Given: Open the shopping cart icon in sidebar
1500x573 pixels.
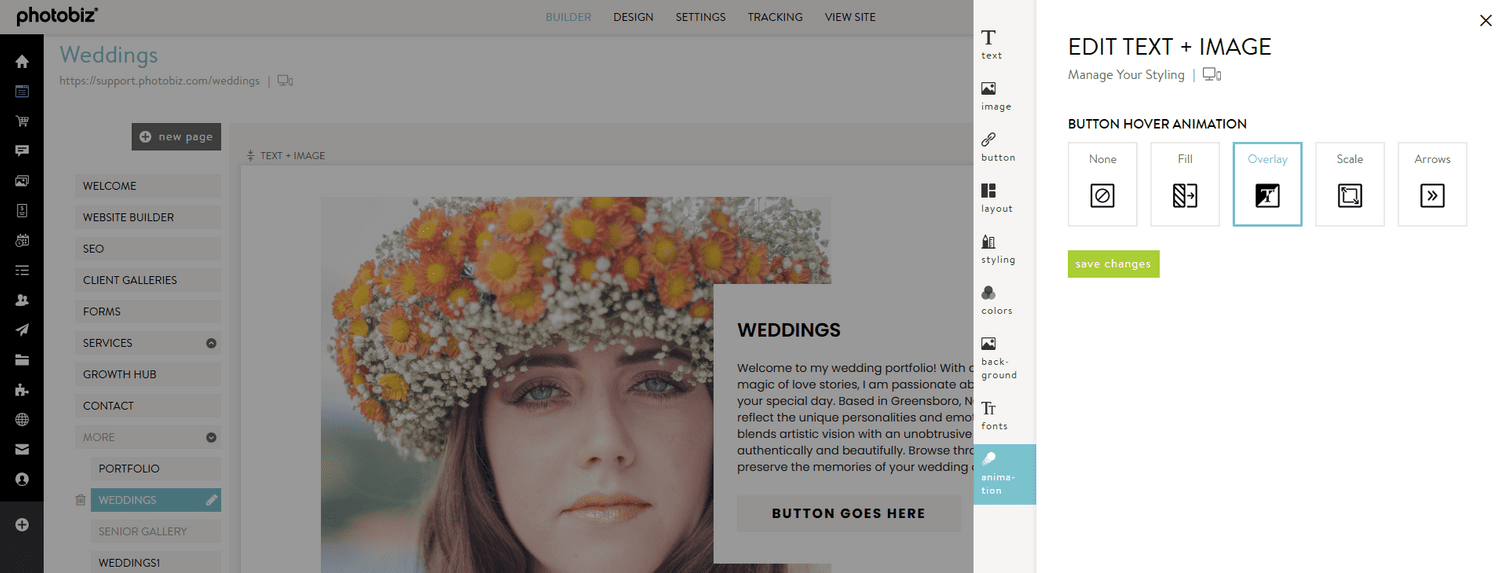Looking at the screenshot, I should click(22, 121).
